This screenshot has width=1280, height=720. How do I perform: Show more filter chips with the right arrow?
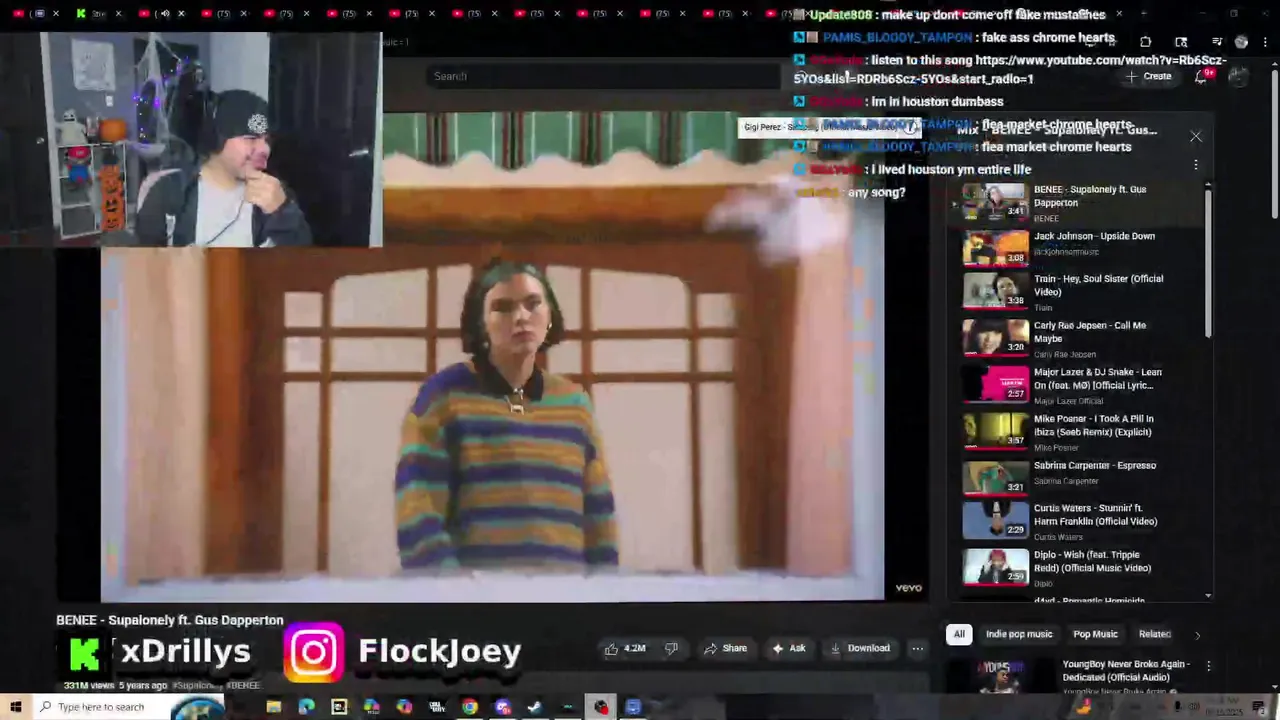(x=1197, y=634)
